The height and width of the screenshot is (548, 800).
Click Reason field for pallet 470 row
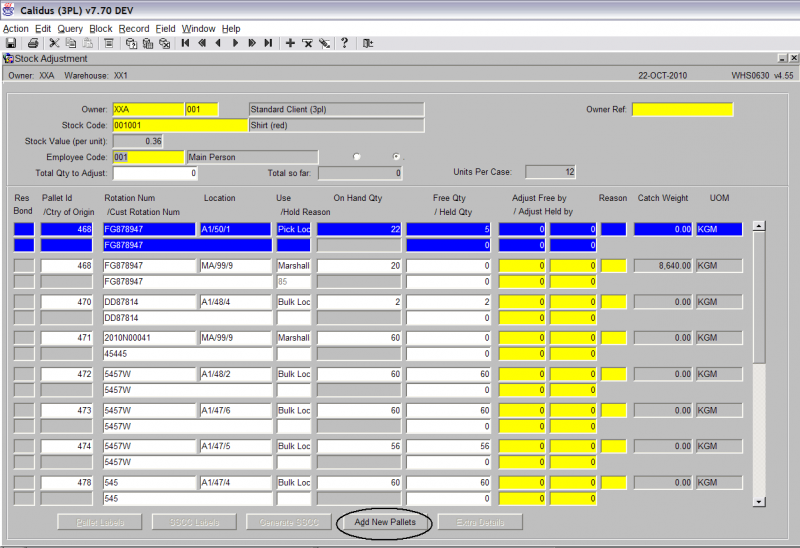(x=613, y=302)
